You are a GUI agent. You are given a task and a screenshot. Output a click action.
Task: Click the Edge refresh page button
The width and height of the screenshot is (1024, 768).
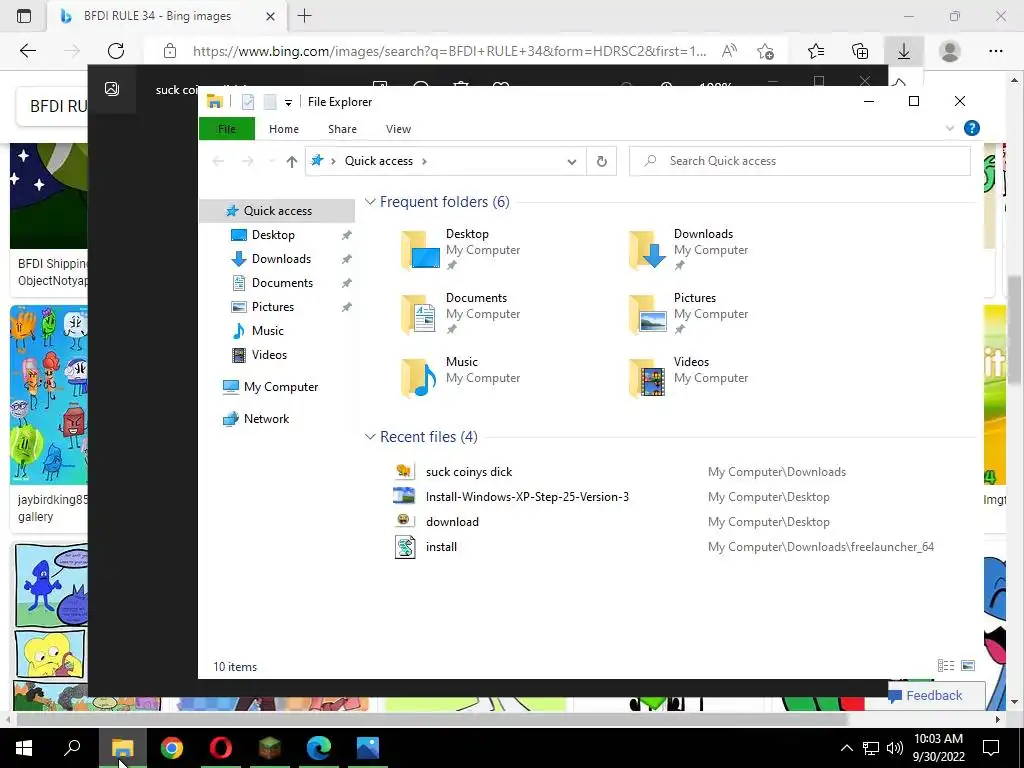116,51
